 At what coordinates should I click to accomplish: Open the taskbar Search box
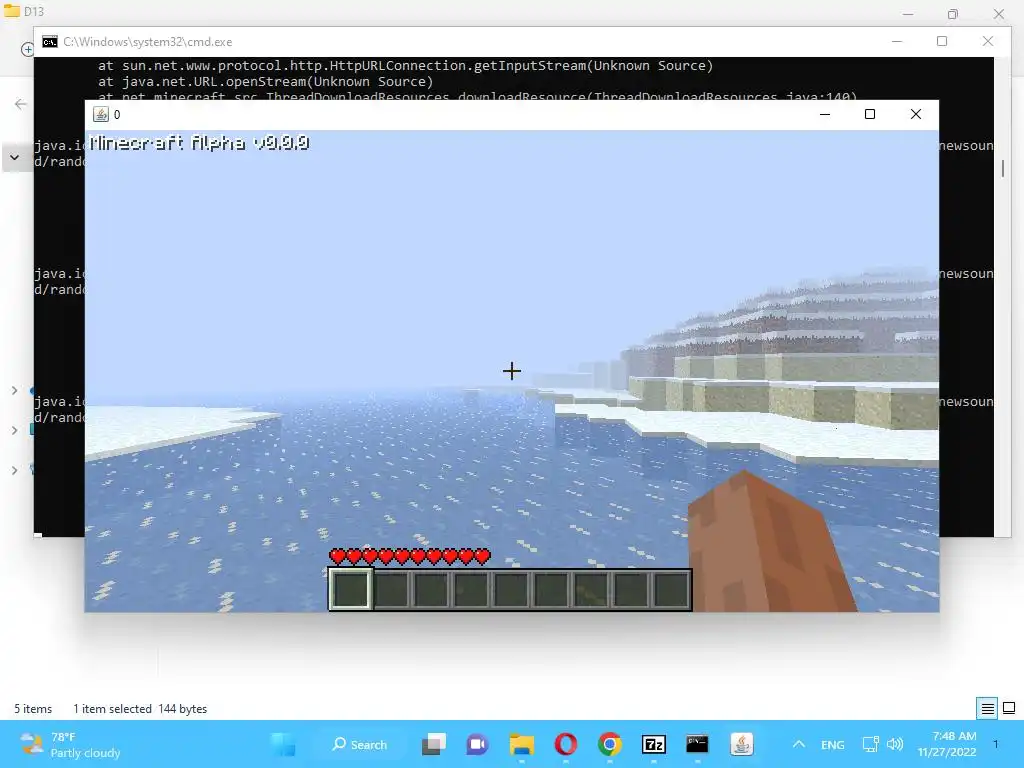pyautogui.click(x=360, y=744)
